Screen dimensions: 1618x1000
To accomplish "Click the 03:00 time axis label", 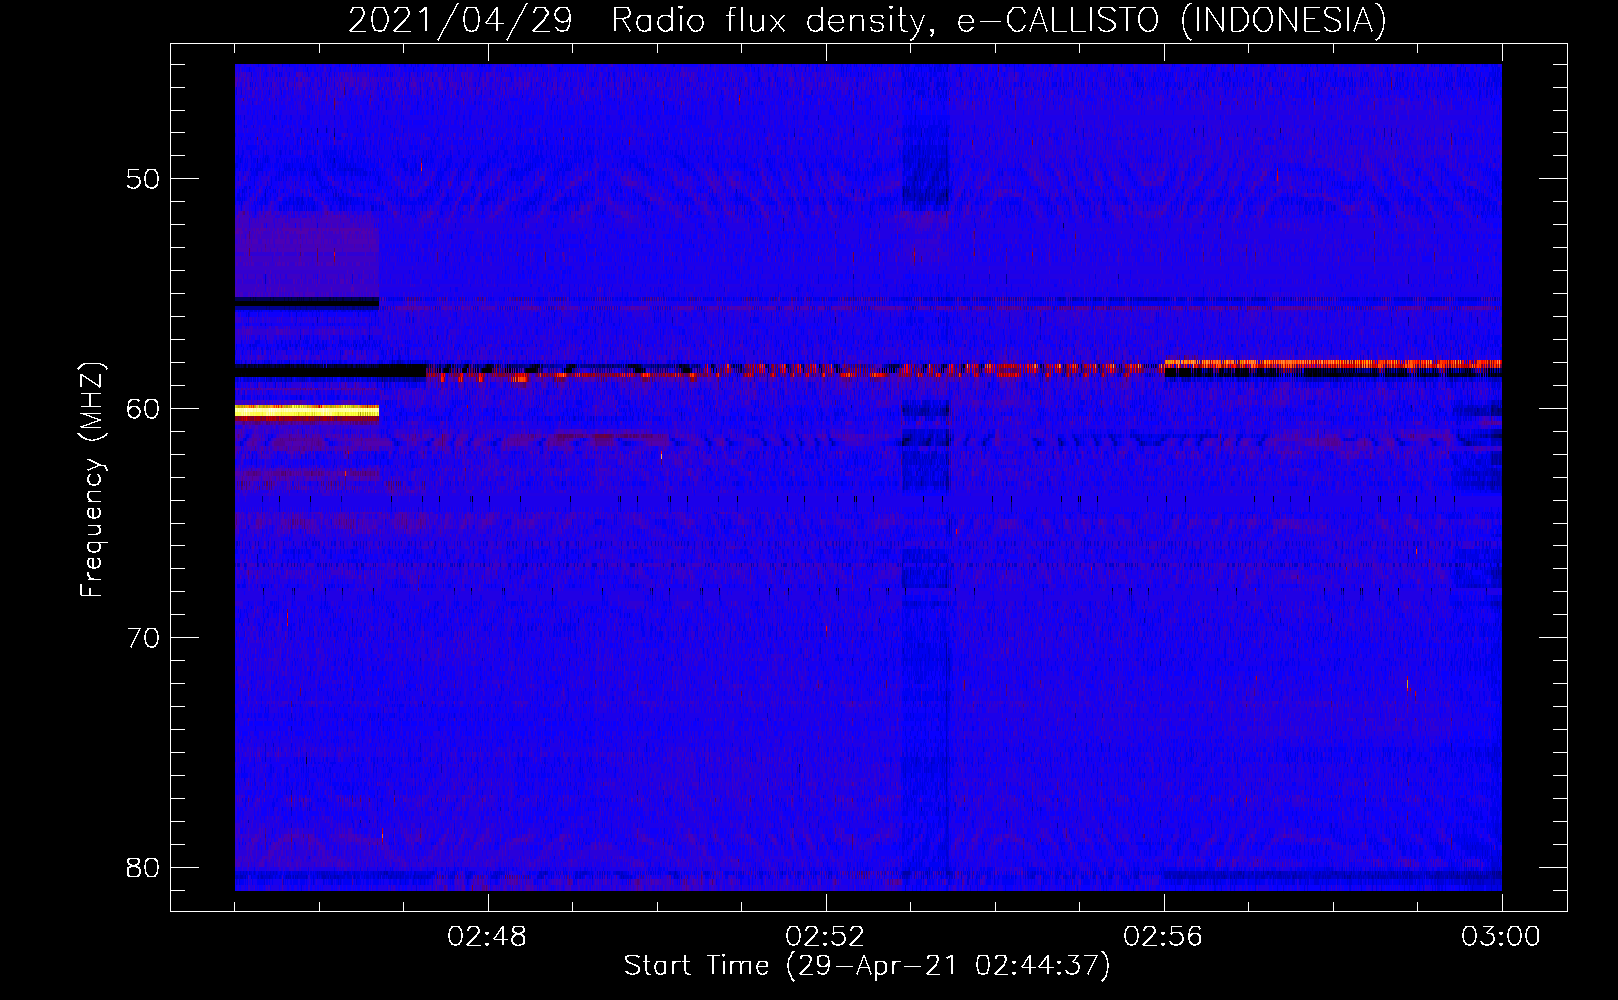I will [x=1501, y=937].
